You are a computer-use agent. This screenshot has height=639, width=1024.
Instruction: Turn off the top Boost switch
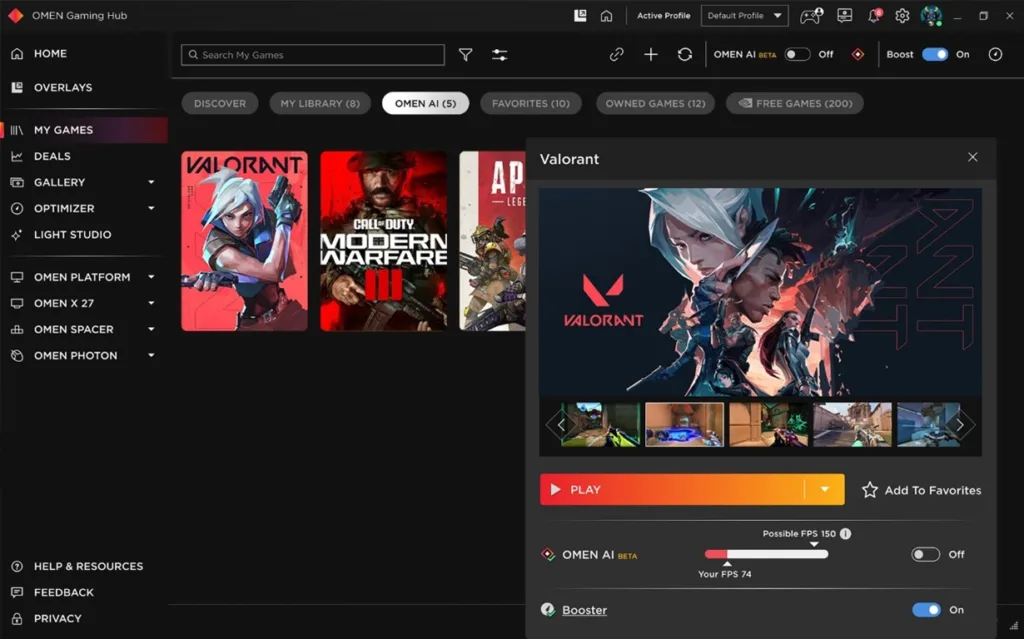pos(935,55)
